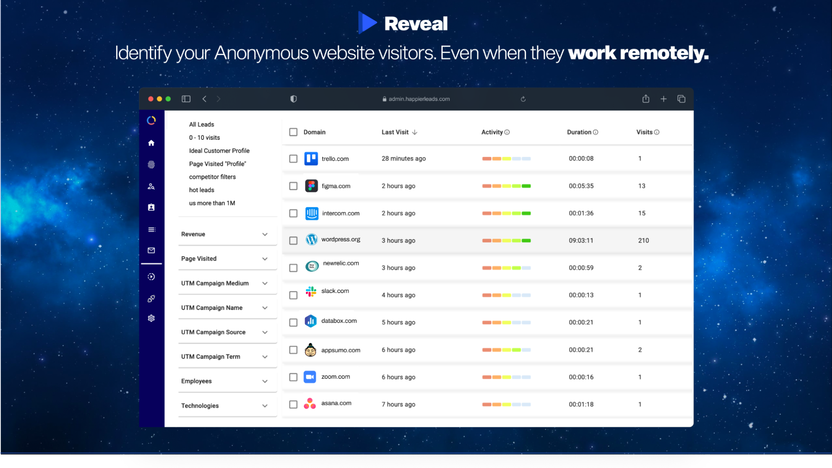Open the settings gear icon in sidebar
Image resolution: width=832 pixels, height=468 pixels.
[x=151, y=318]
